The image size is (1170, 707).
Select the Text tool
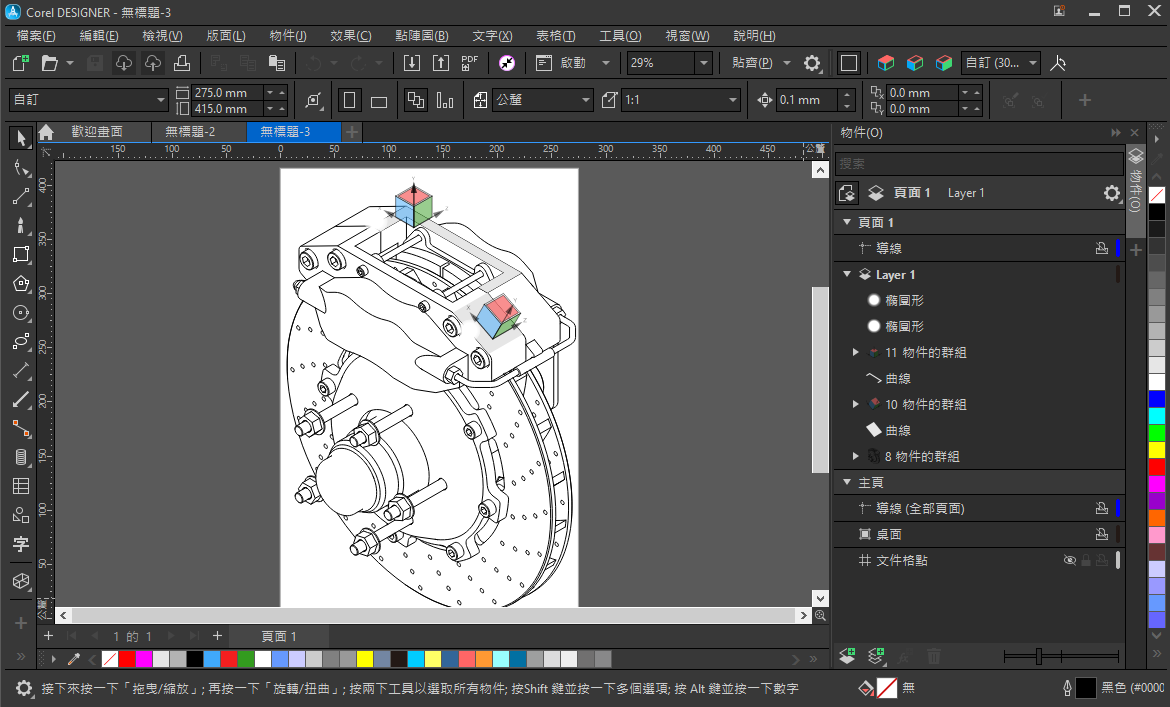pyautogui.click(x=21, y=544)
